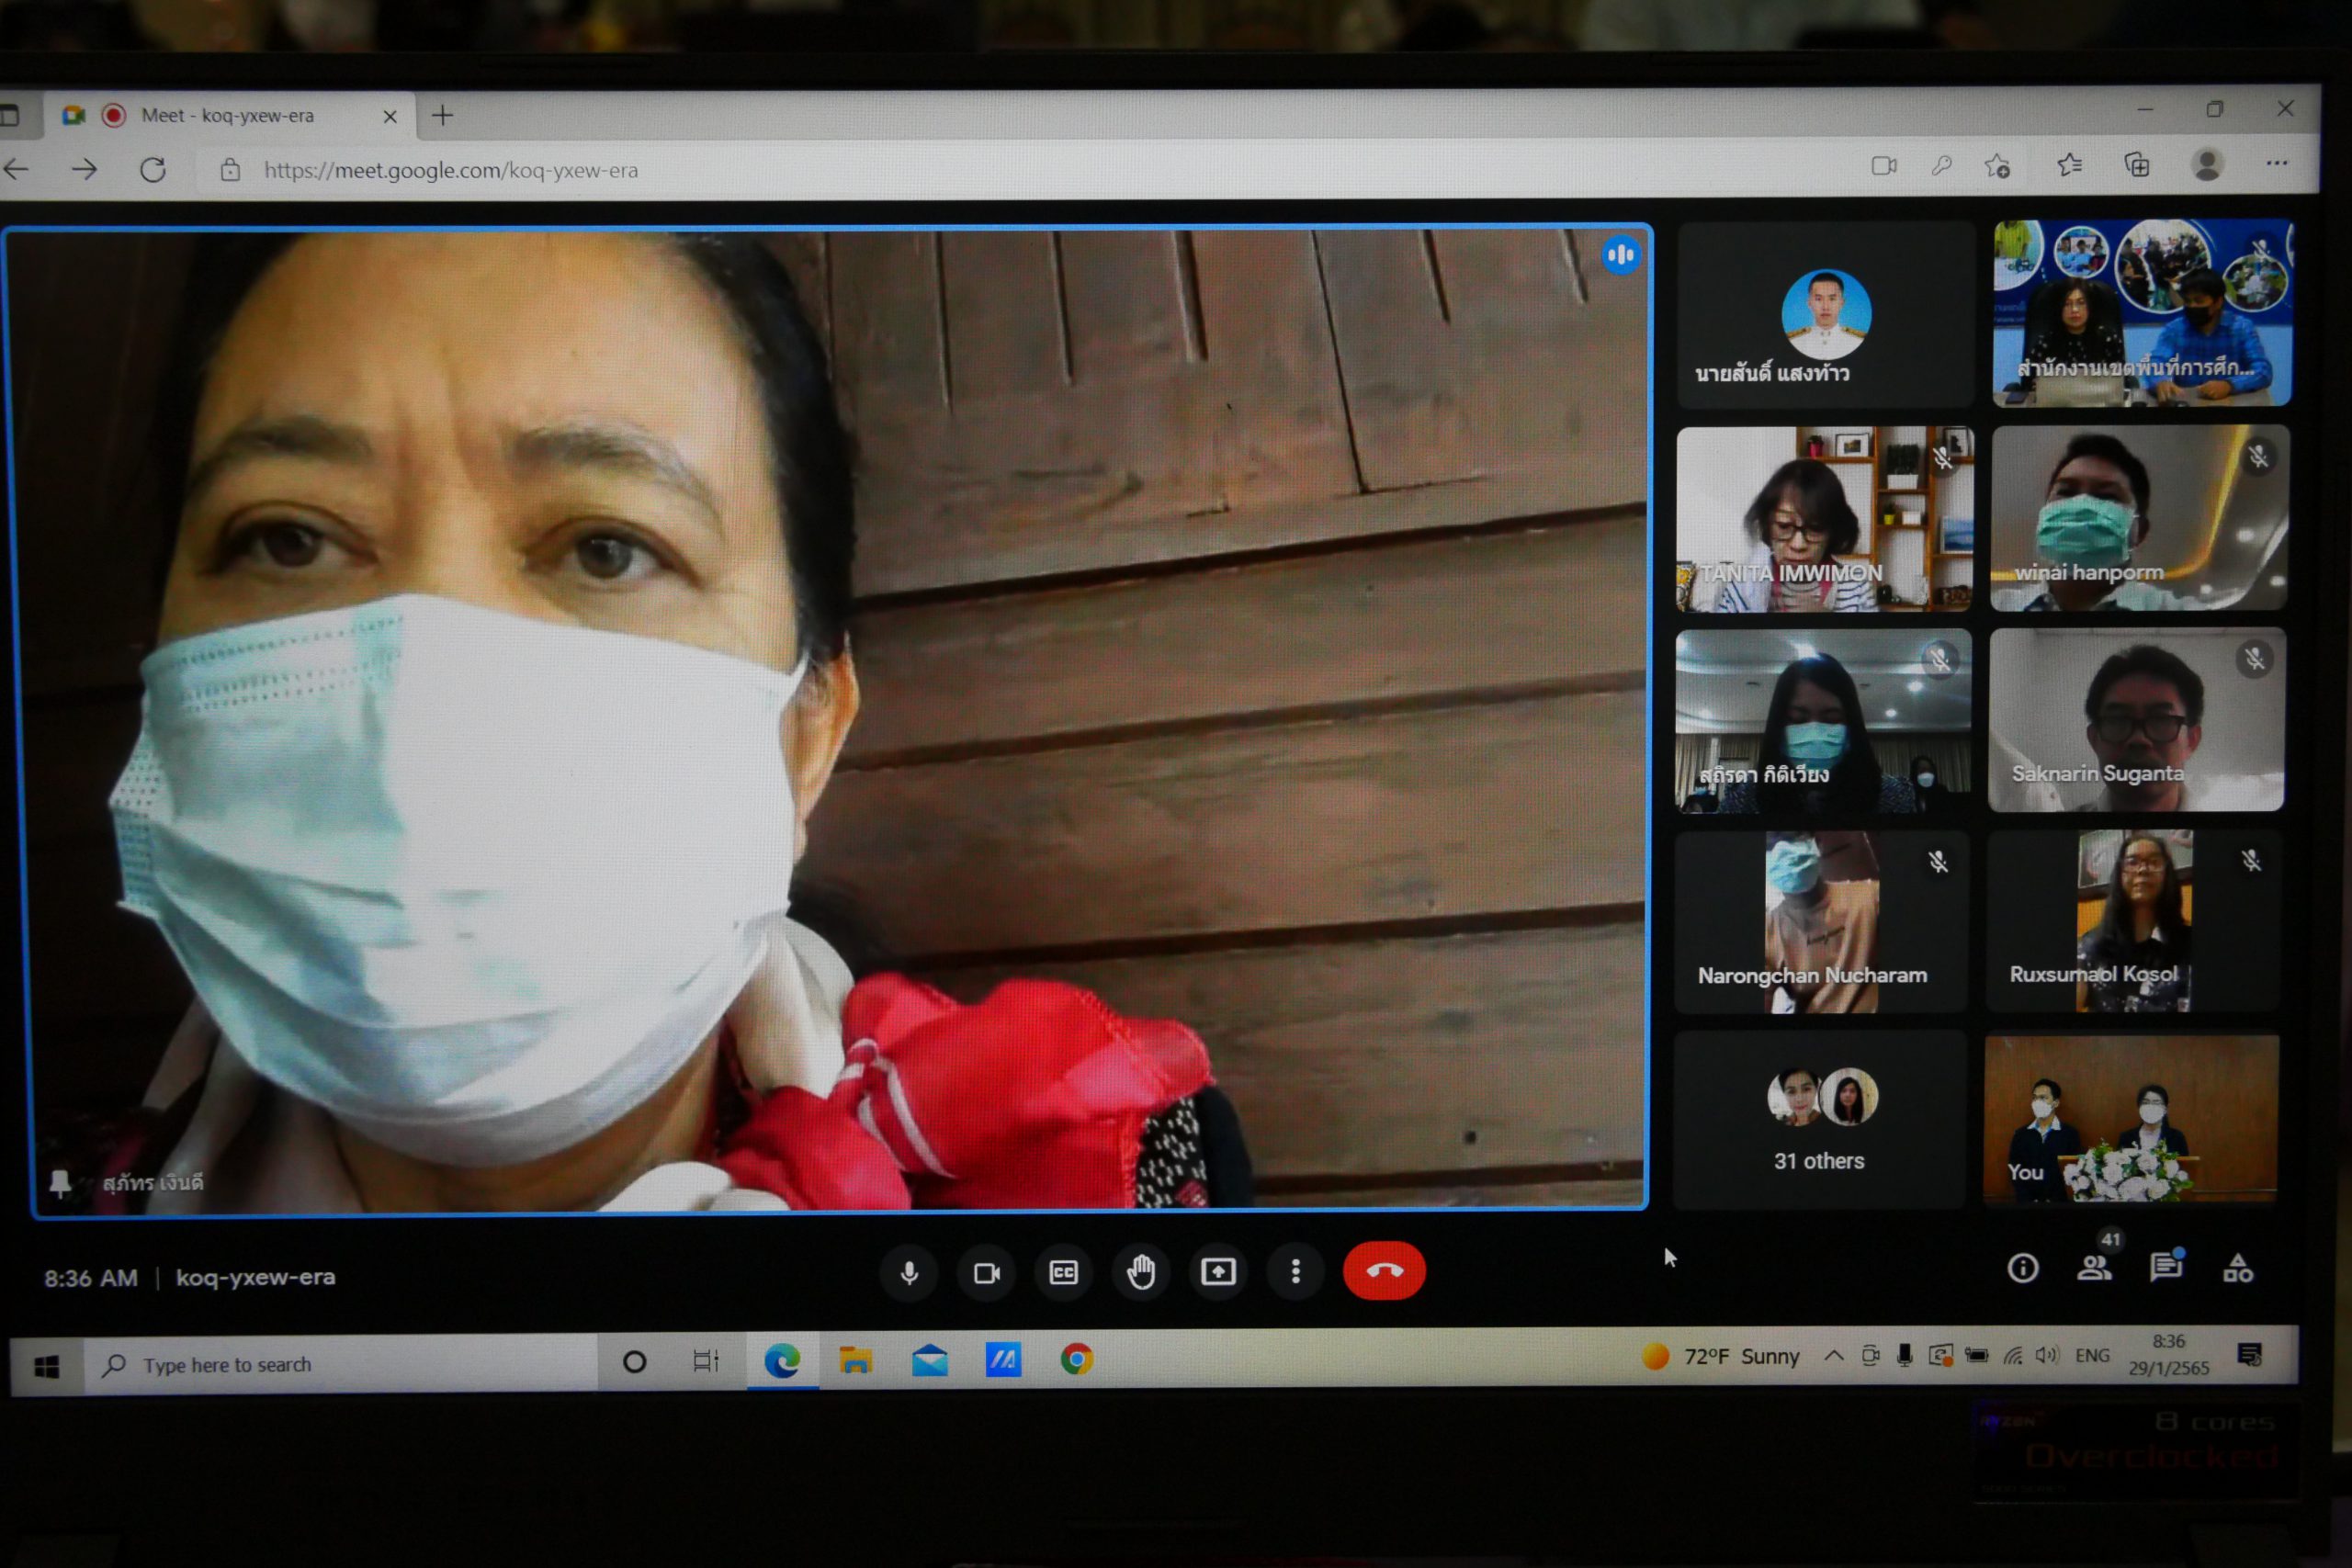
Task: Show the participants list with 41 badge
Action: tap(2094, 1268)
